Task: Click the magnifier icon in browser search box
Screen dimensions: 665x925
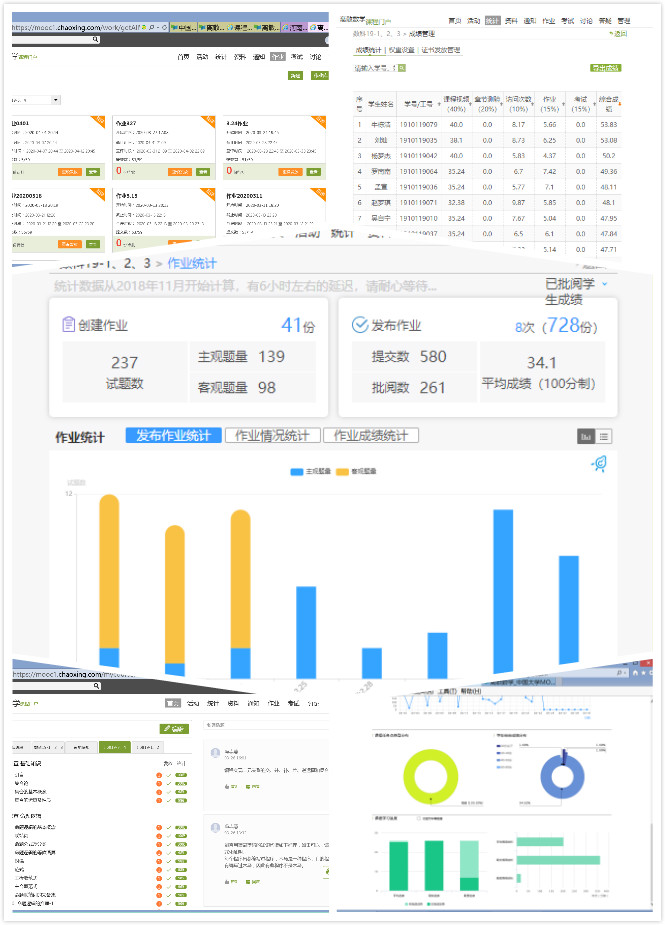Action: click(96, 39)
